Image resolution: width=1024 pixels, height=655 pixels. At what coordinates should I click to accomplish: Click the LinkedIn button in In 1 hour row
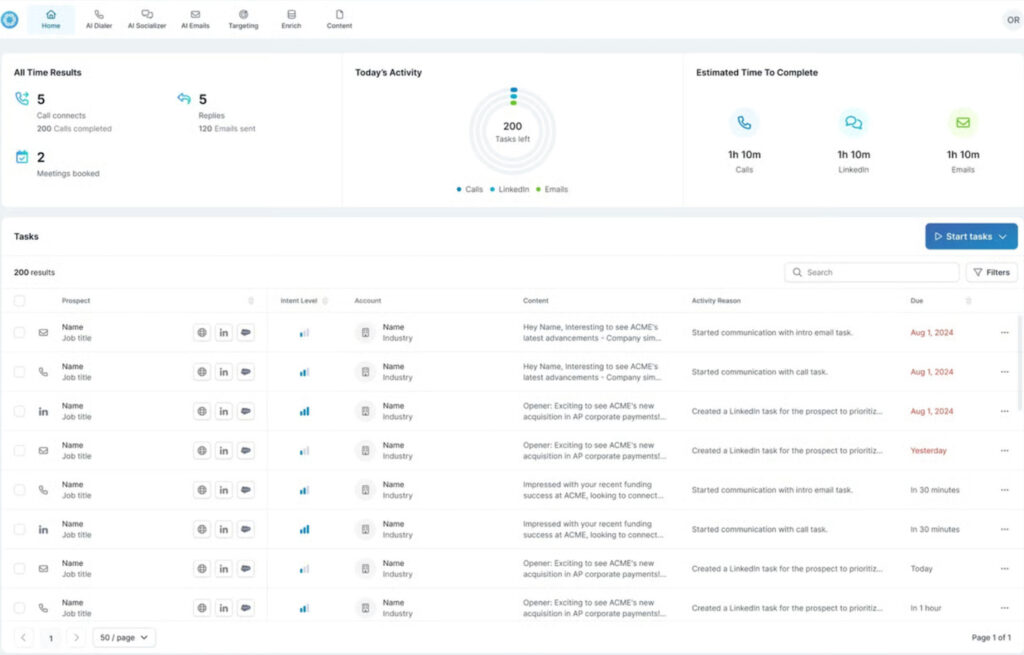tap(223, 608)
